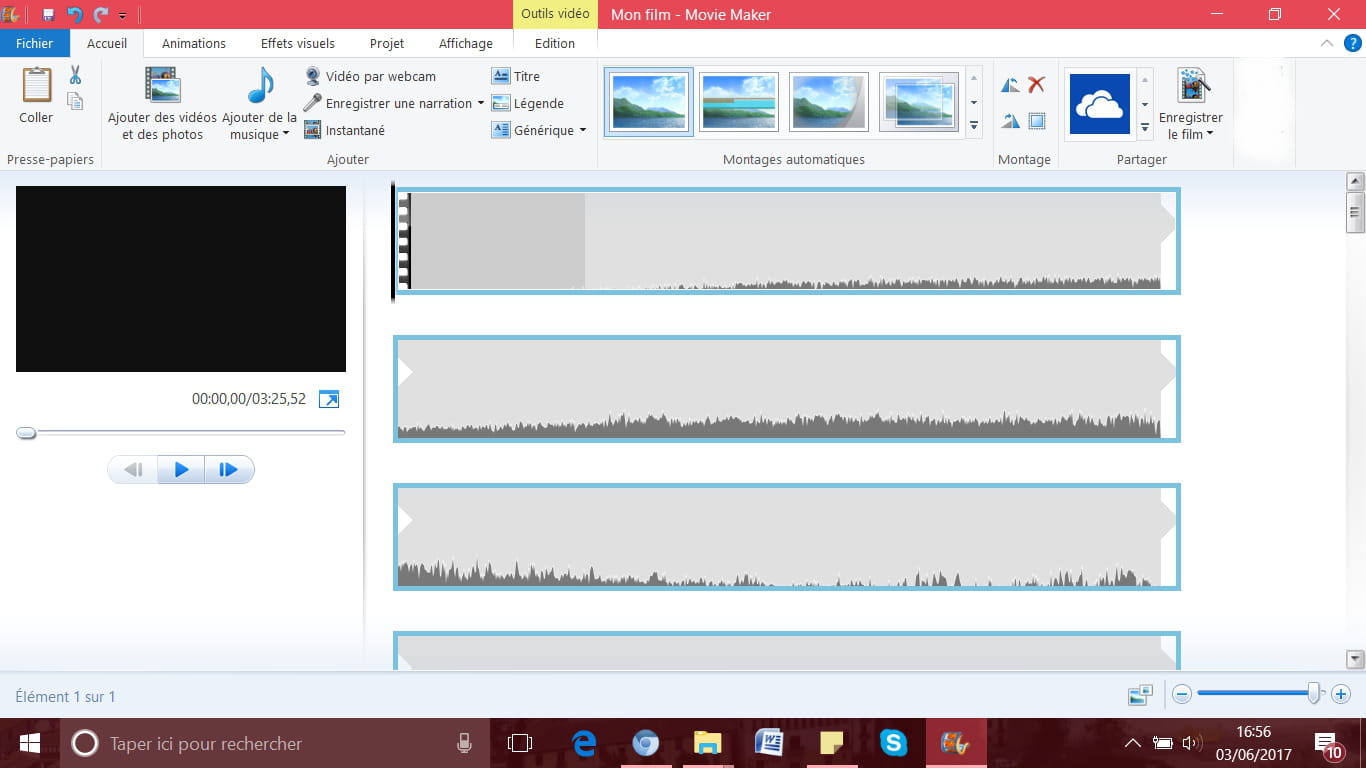
Task: Collapse the ribbon with the chevron
Action: pyautogui.click(x=1326, y=43)
